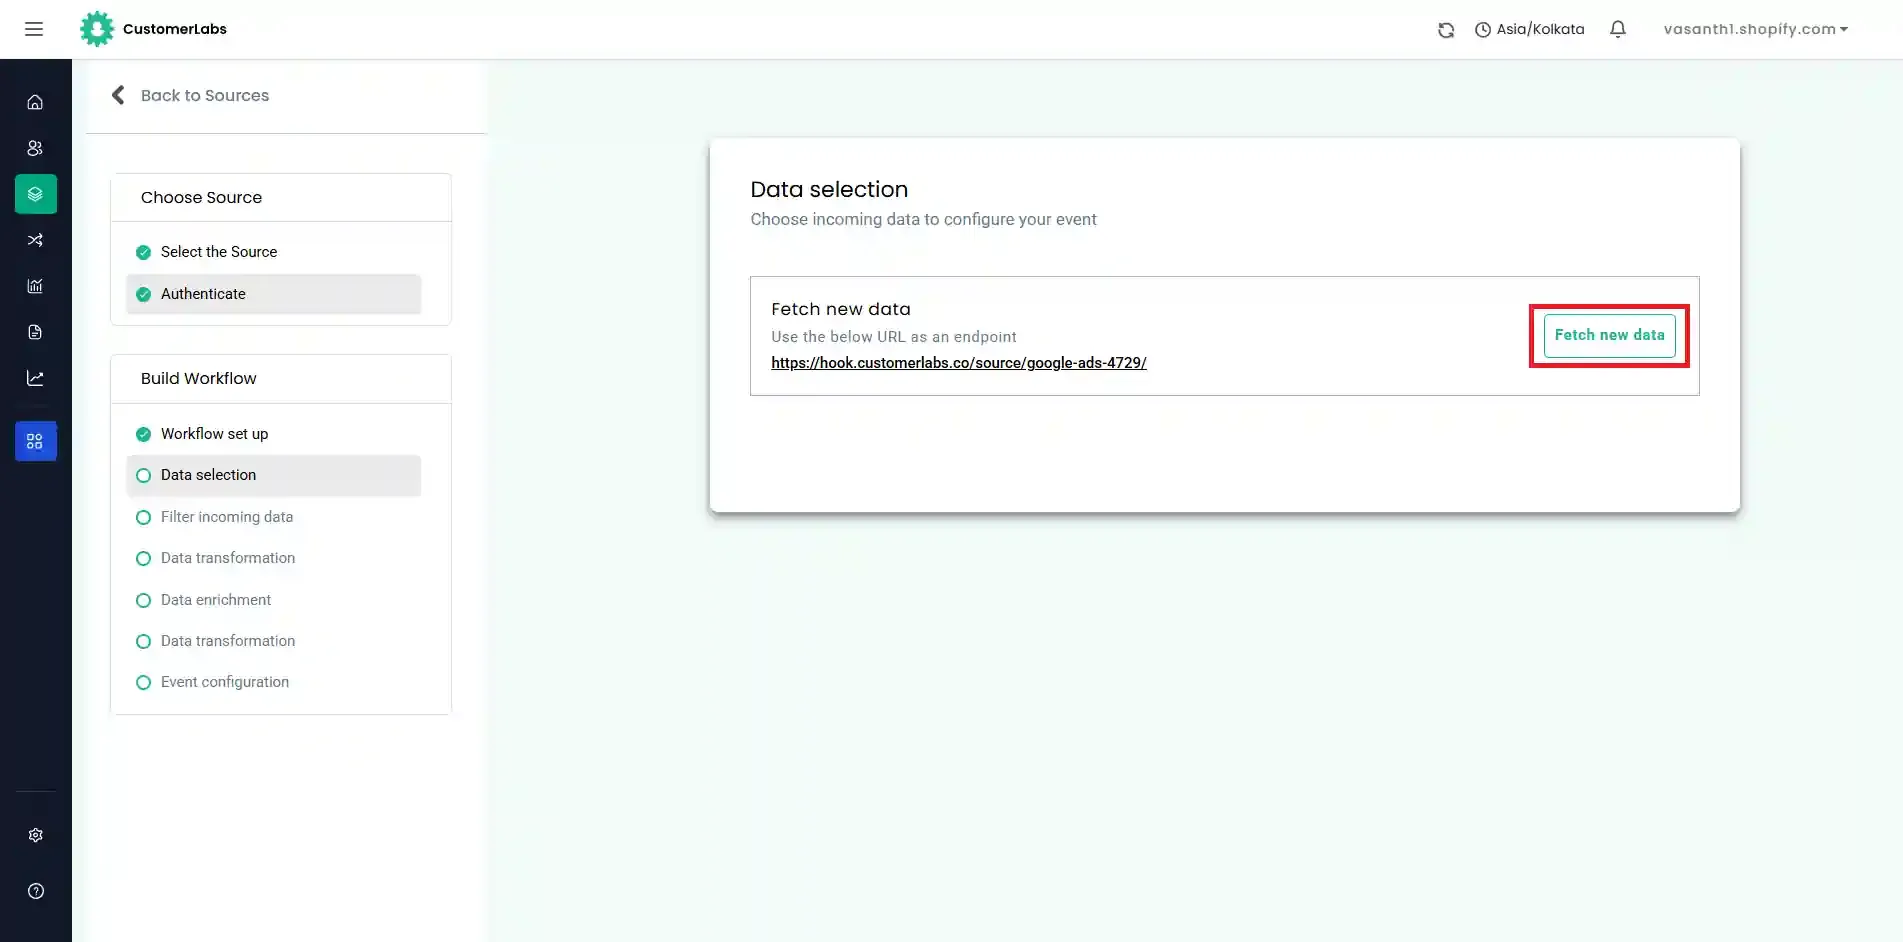1903x942 pixels.
Task: Open the hamburger menu
Action: point(34,29)
